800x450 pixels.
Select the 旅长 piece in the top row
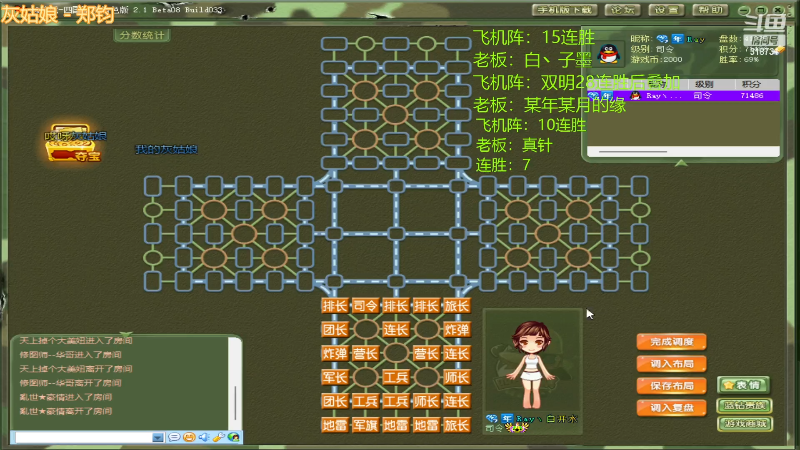[x=457, y=306]
